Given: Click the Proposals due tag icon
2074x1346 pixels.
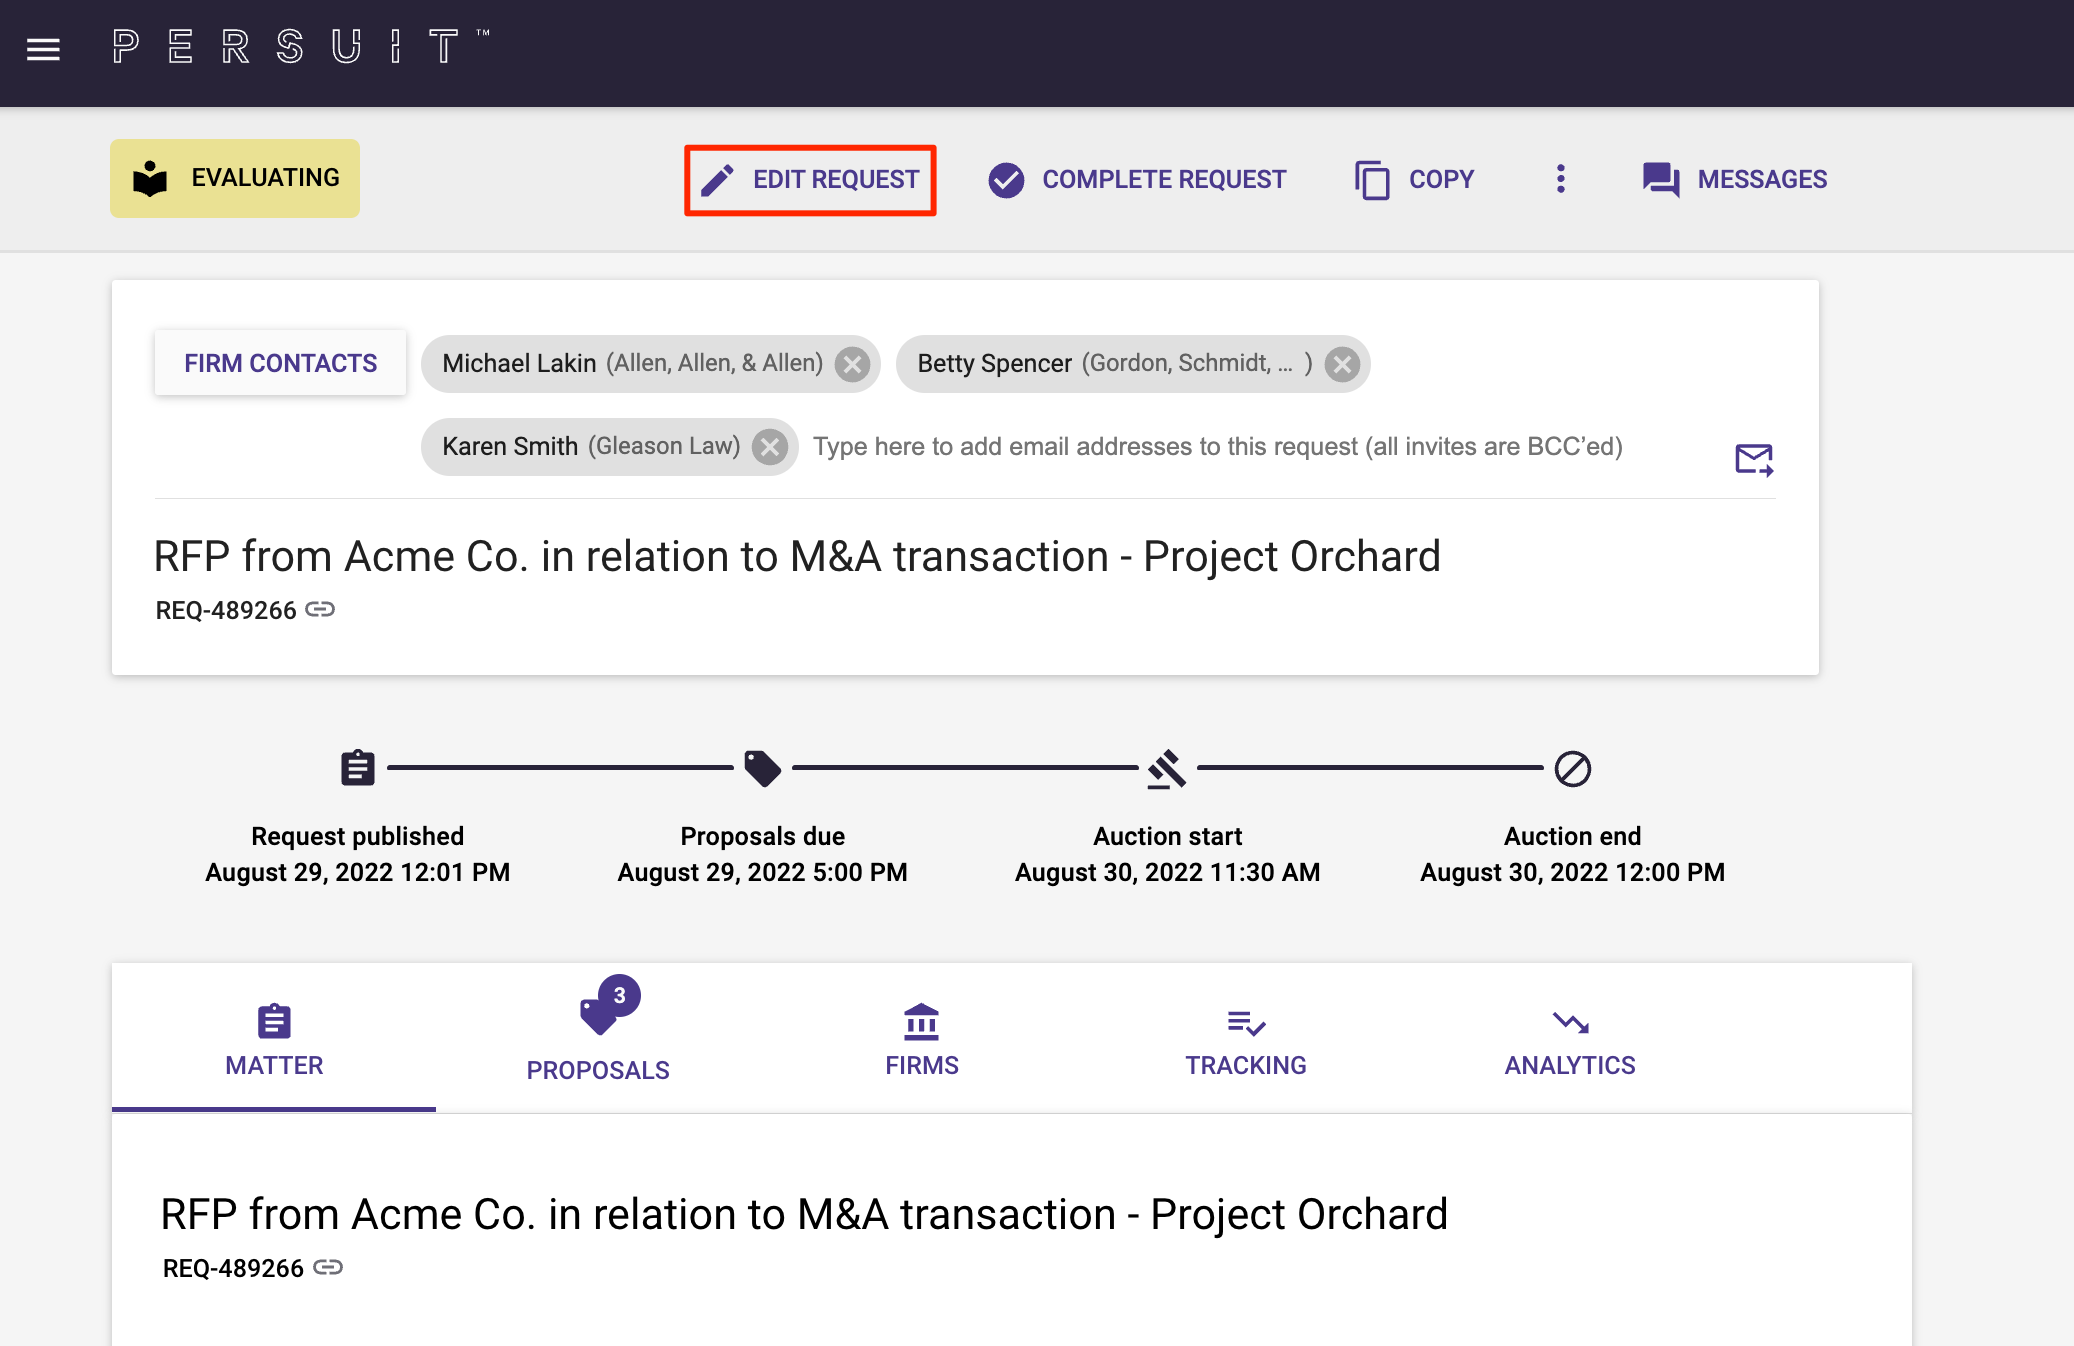Looking at the screenshot, I should [x=762, y=768].
